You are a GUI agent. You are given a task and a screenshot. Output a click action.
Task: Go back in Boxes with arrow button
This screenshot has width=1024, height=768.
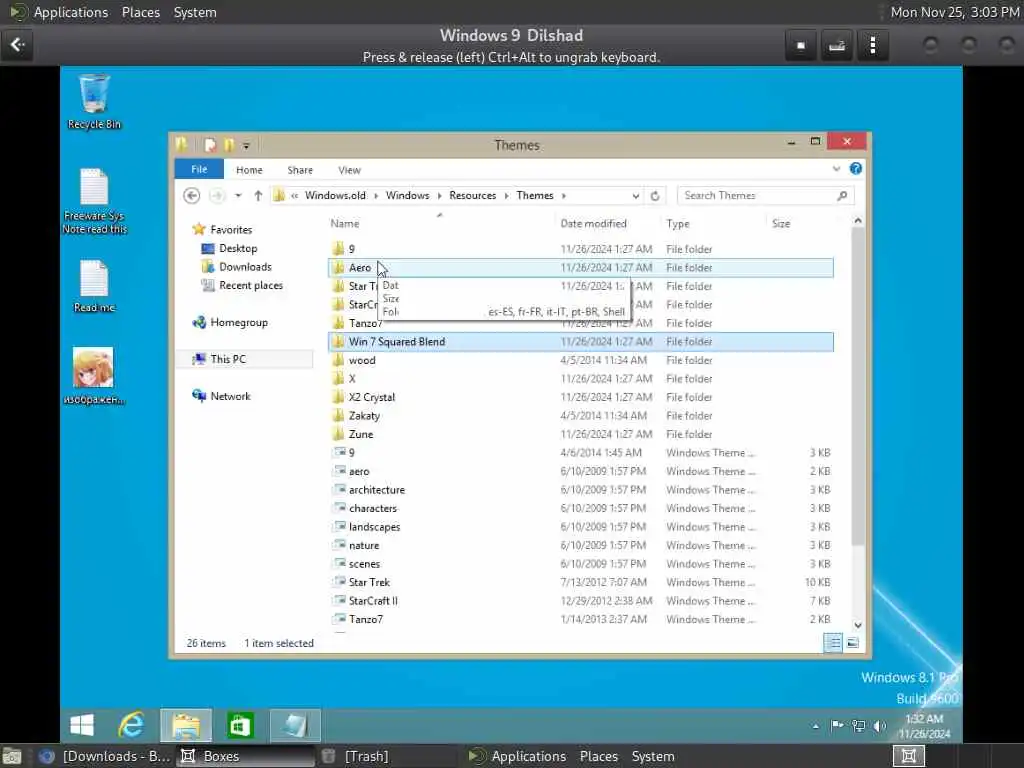click(x=17, y=45)
